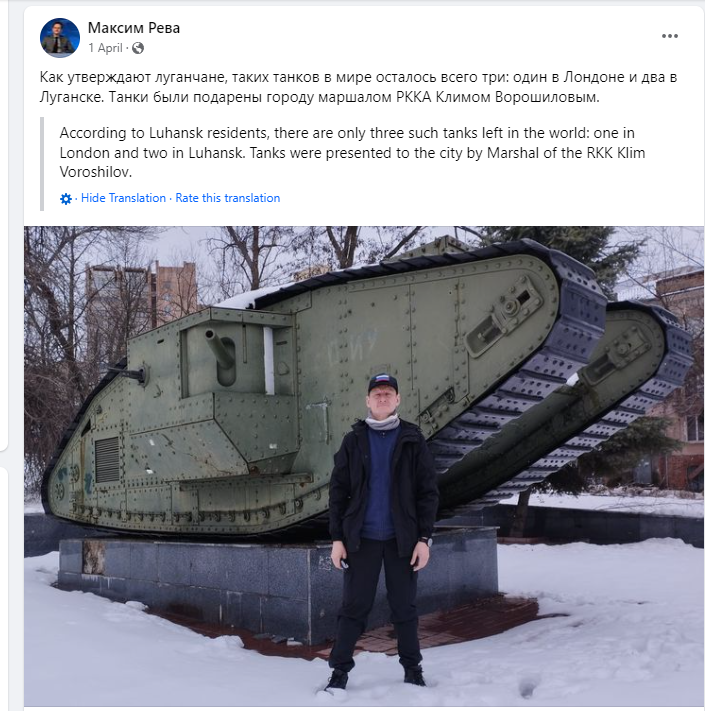Screen dimensions: 705x711
Task: Click Rate this translation link
Action: click(x=228, y=198)
